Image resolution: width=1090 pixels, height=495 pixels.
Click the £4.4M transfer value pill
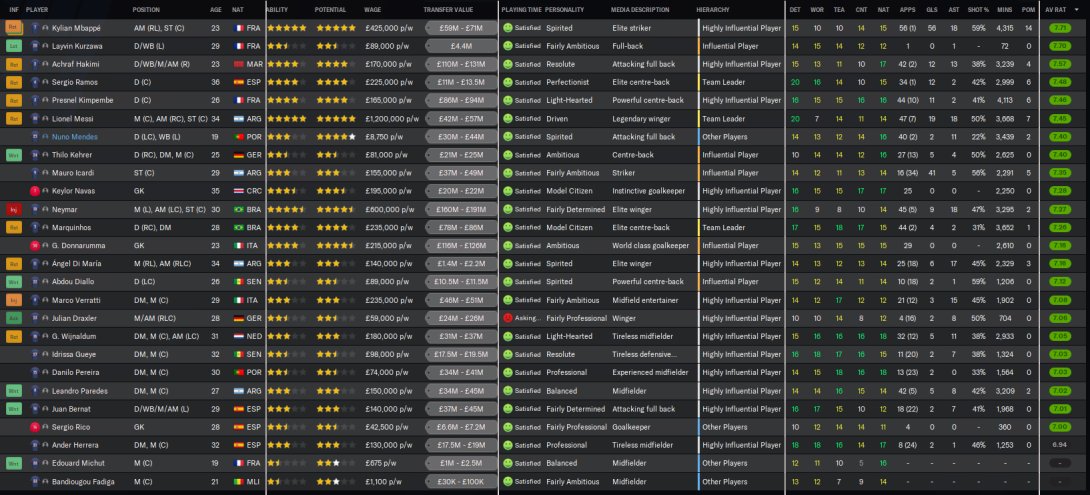pos(461,46)
